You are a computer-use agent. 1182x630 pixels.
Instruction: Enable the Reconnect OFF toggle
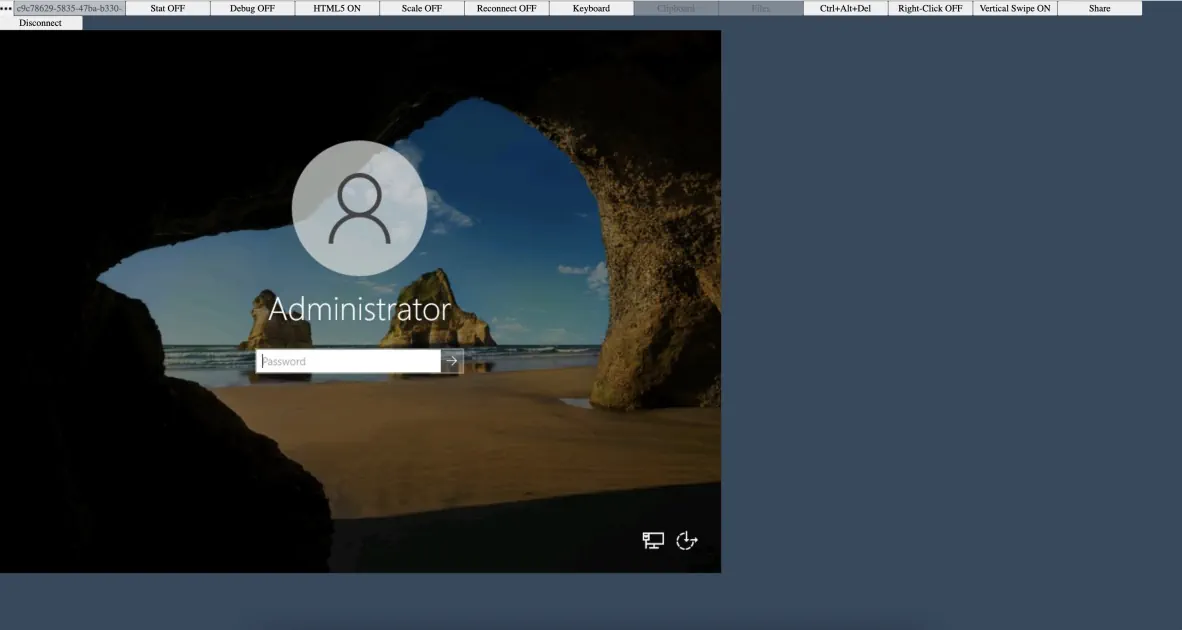click(x=507, y=8)
